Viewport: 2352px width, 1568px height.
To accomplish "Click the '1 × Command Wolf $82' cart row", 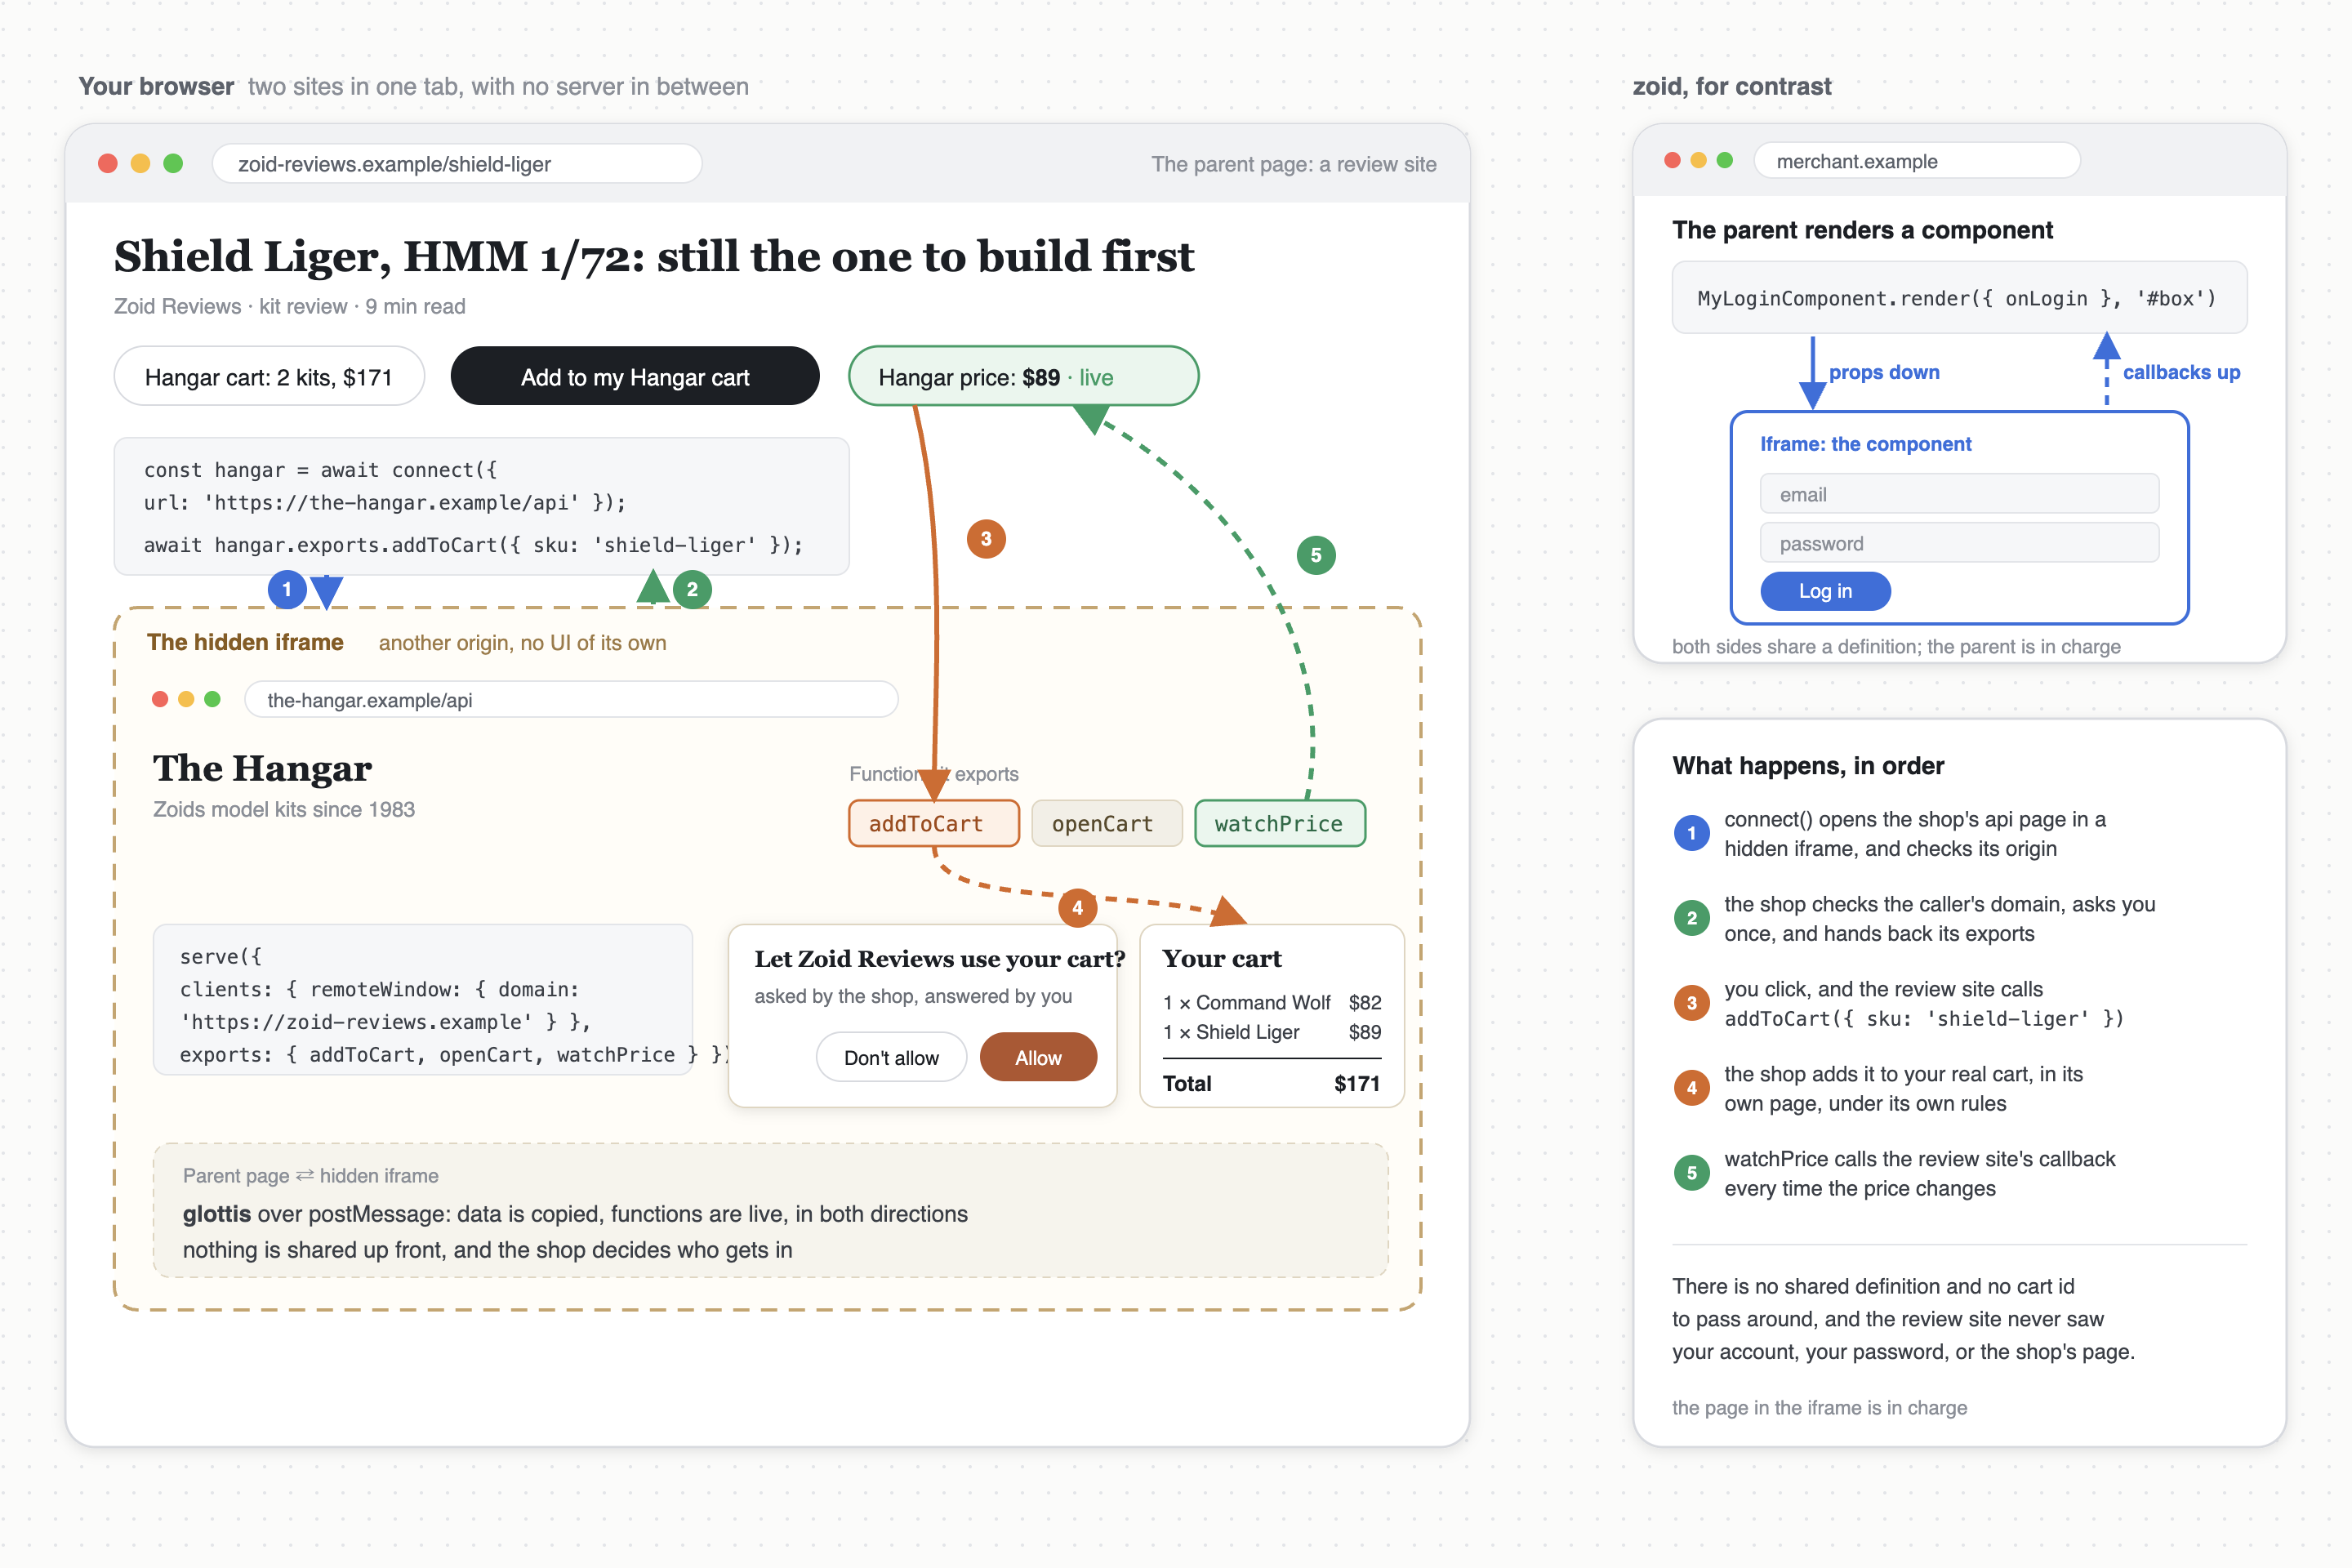I will (x=1272, y=1002).
